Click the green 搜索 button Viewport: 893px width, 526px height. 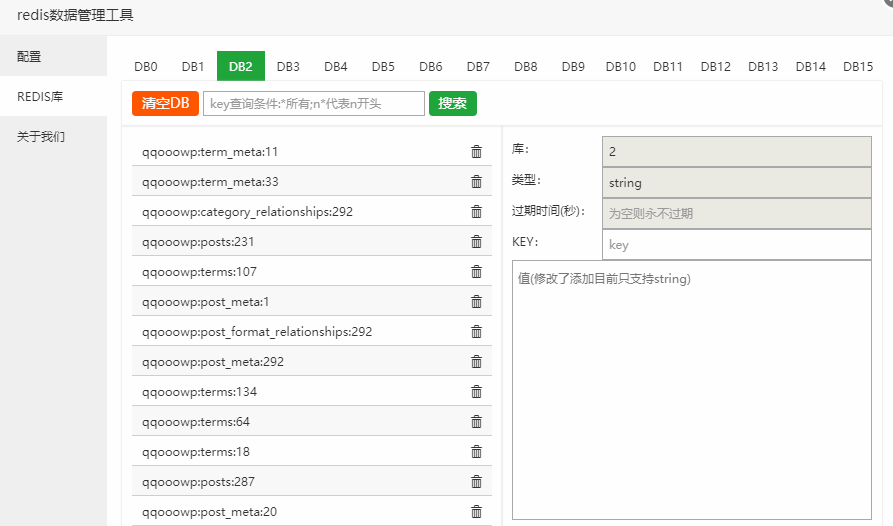452,104
